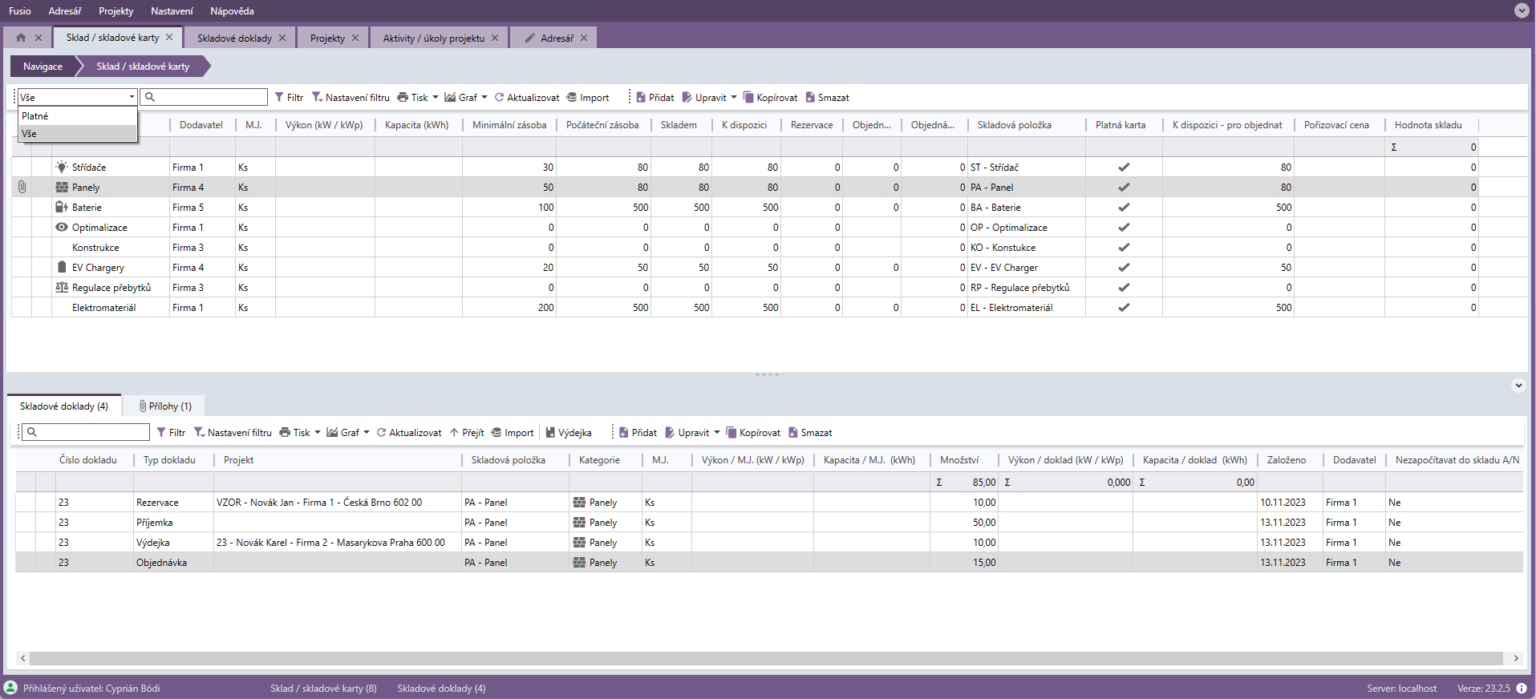The height and width of the screenshot is (699, 1536).
Task: Click the scales icon beside Regulace přebytků
Action: [x=62, y=287]
